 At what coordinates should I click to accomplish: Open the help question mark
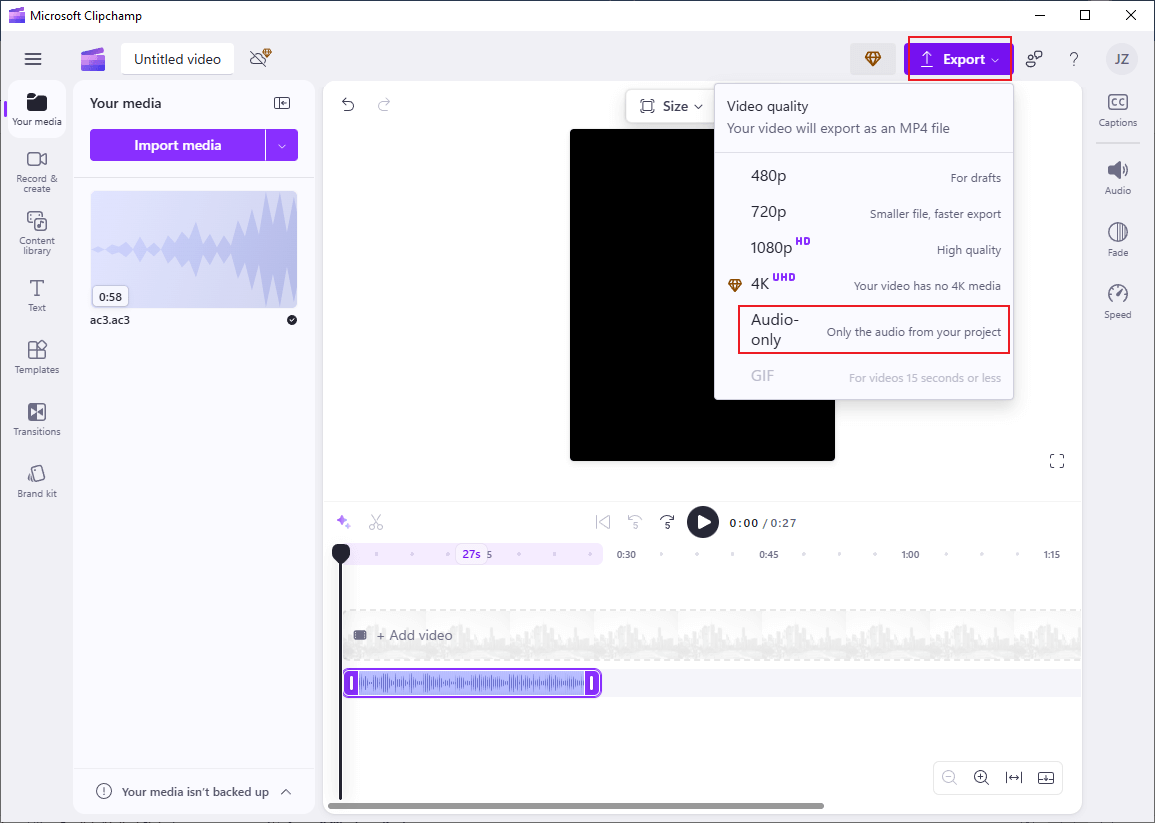(1074, 59)
